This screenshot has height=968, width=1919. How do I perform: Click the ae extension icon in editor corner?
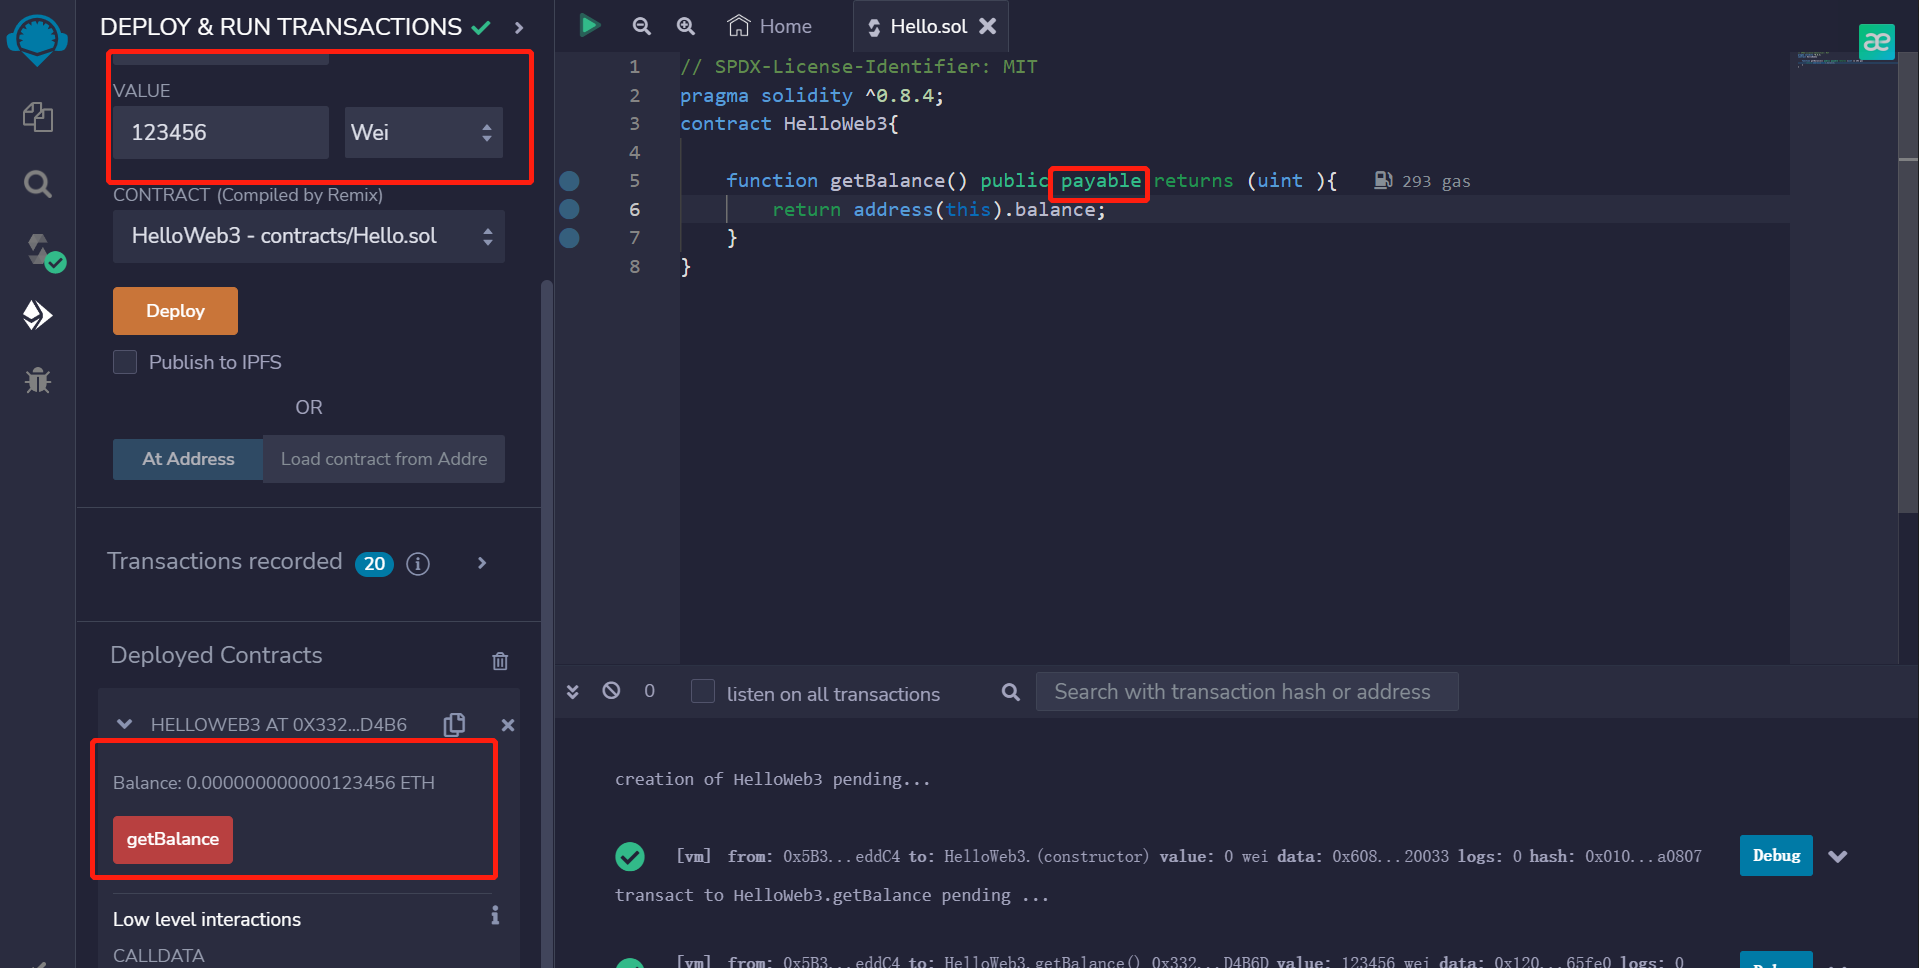pyautogui.click(x=1877, y=42)
